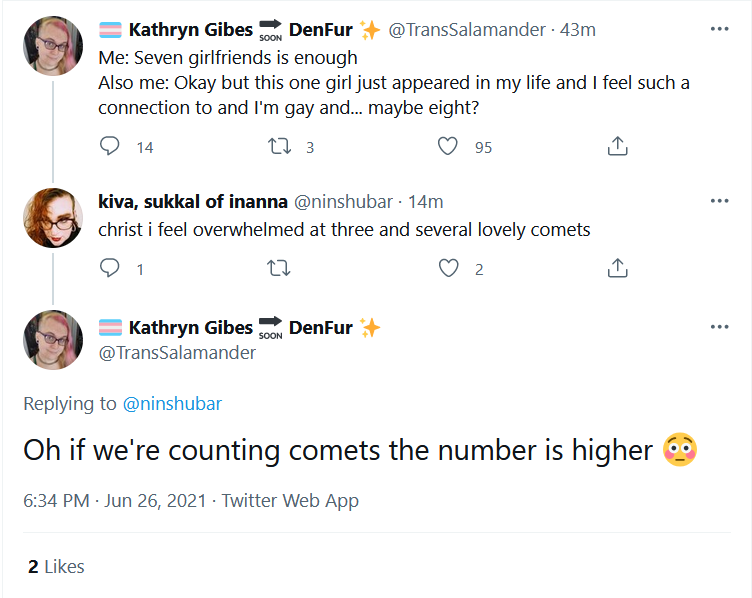
Task: Open kiva, sukkal of inanna profile name
Action: coord(193,202)
